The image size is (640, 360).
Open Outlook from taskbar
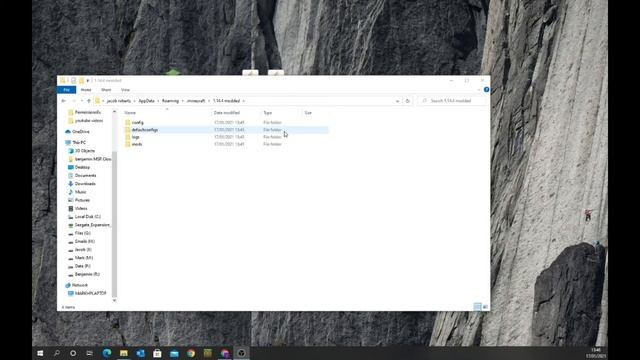(140, 353)
